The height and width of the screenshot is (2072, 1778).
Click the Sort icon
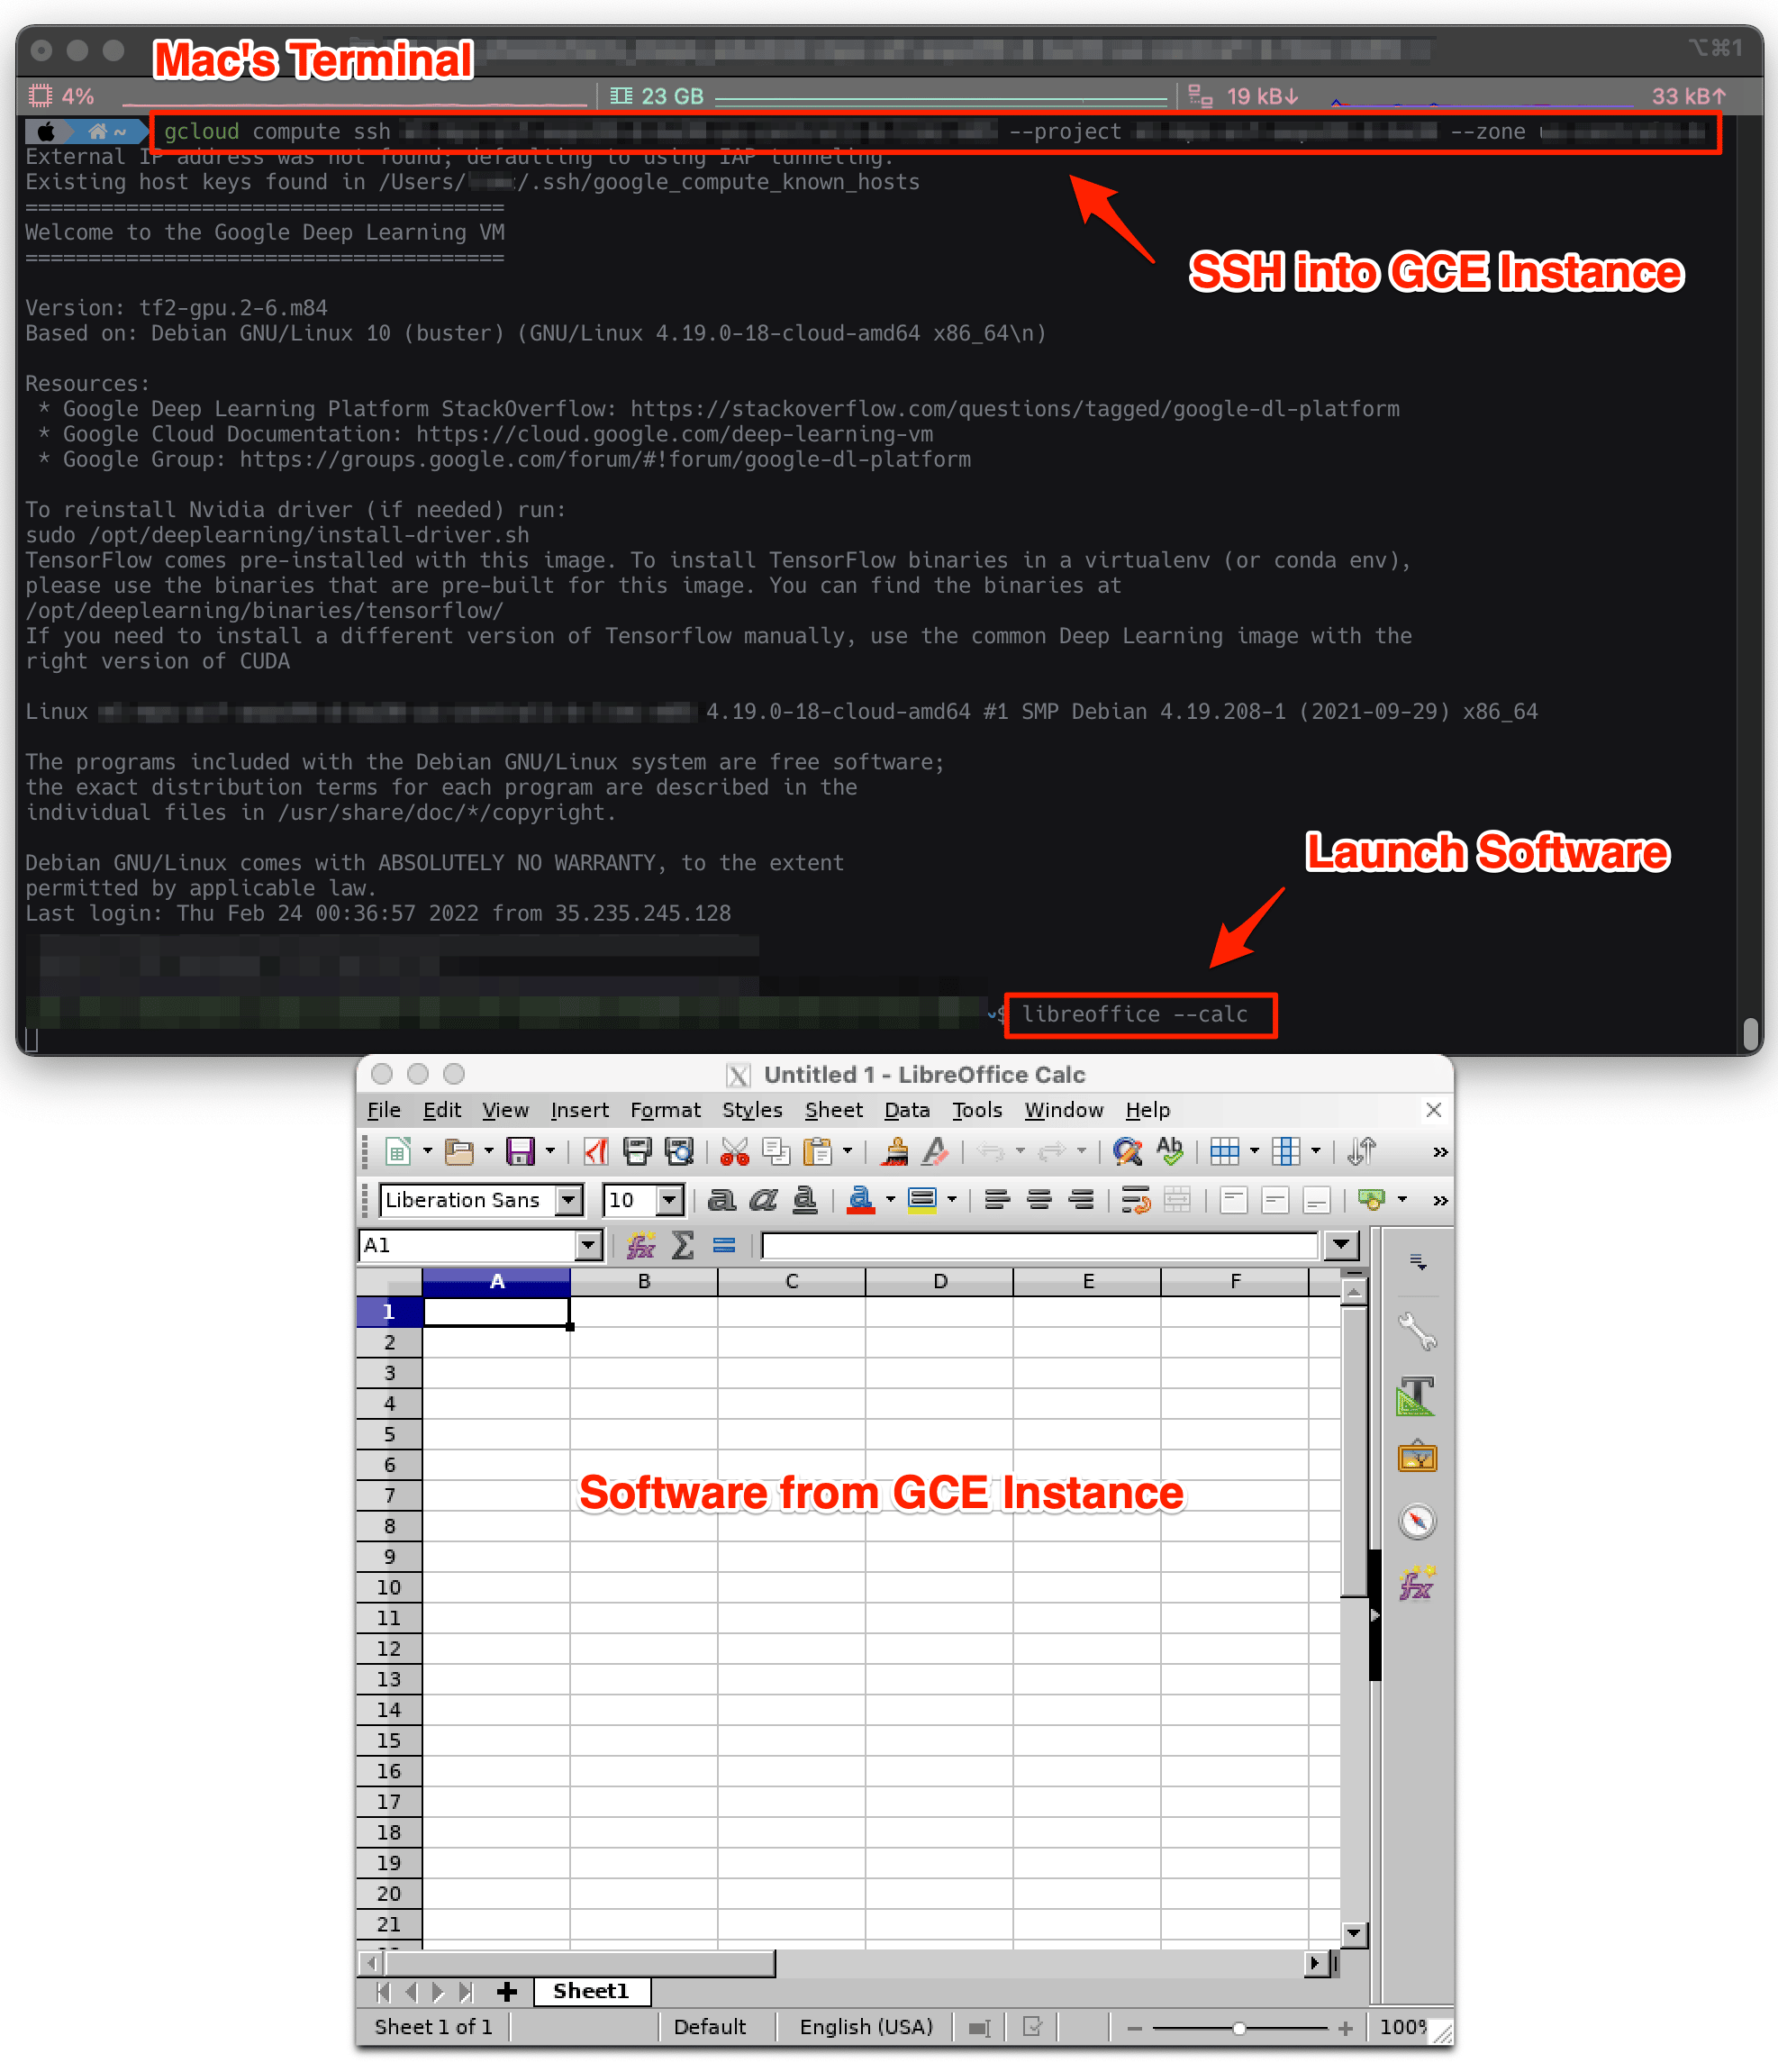(x=1361, y=1151)
